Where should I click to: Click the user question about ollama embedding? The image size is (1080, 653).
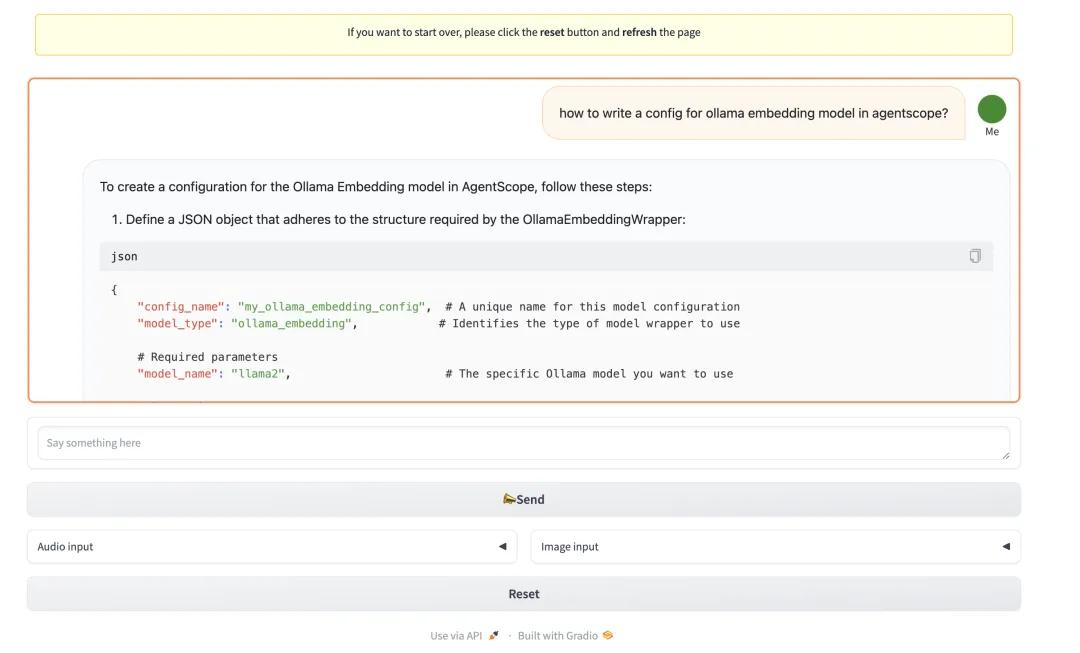753,113
